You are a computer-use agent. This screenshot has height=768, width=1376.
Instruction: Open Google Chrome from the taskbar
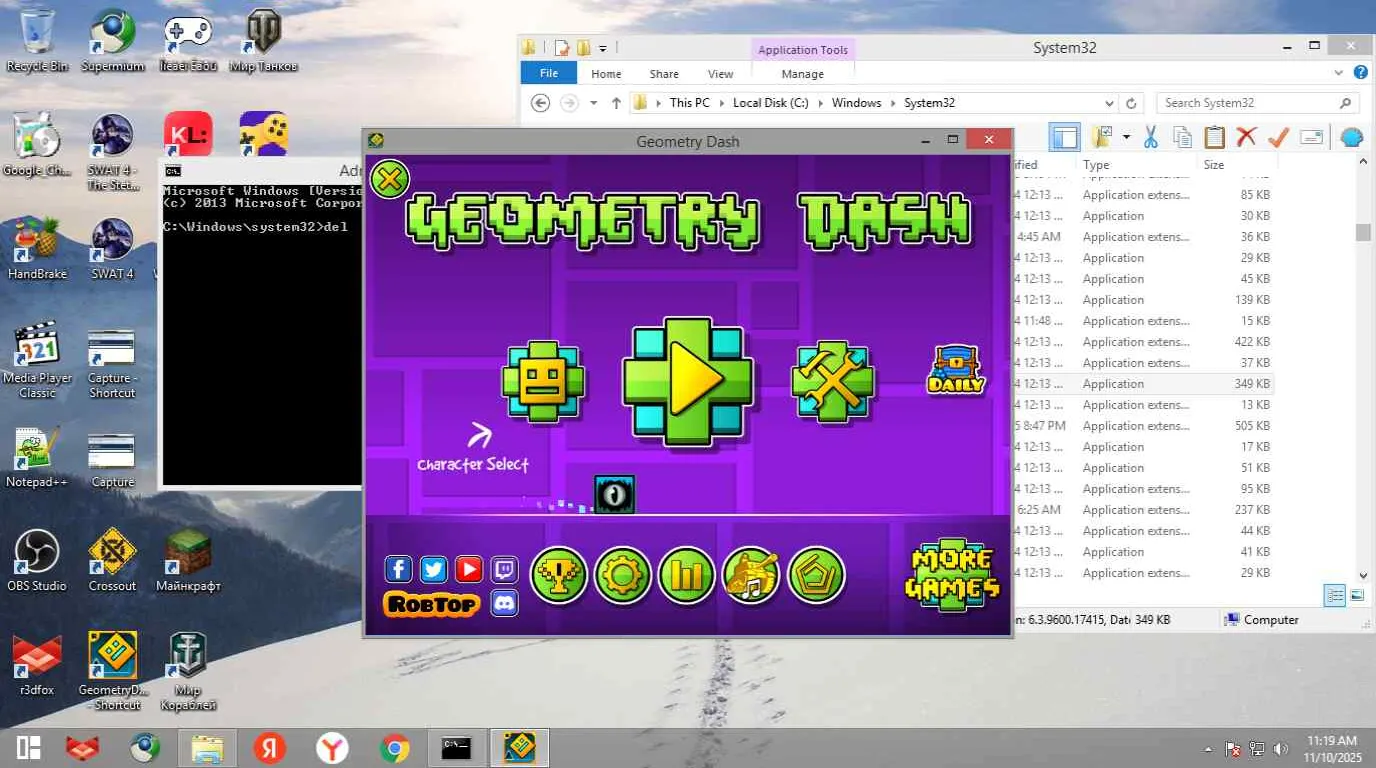coord(395,748)
